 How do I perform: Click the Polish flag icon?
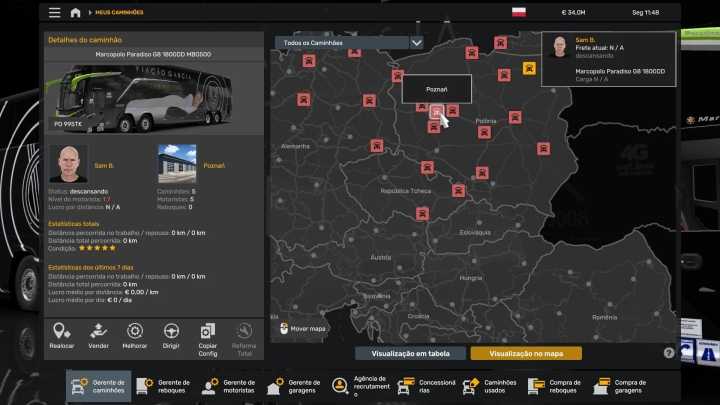pos(519,12)
